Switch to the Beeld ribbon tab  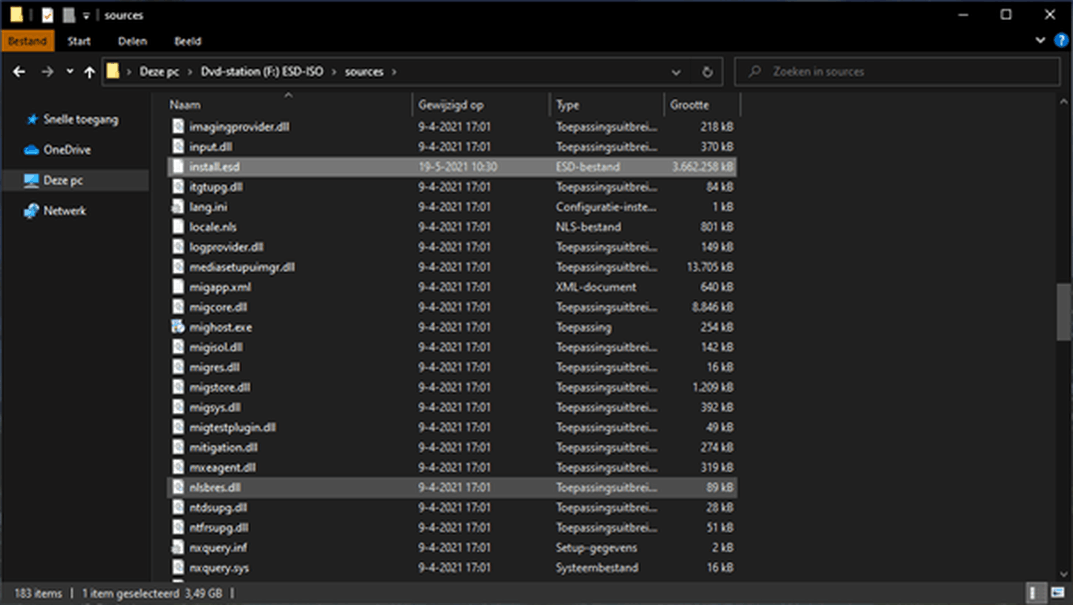[188, 41]
